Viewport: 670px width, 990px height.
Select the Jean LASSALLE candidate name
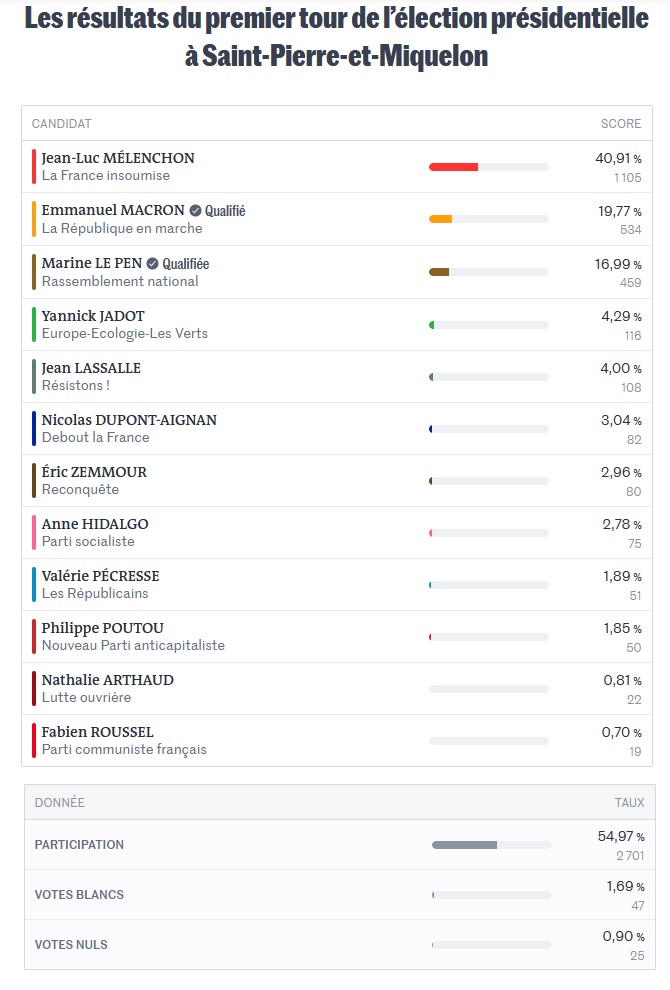[x=91, y=368]
